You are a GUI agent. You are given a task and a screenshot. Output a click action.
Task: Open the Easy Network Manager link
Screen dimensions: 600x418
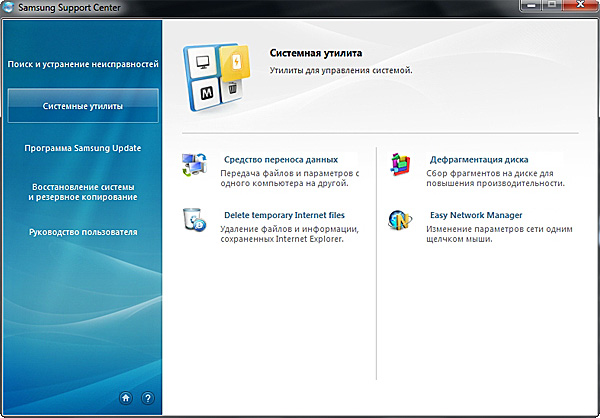[x=476, y=215]
